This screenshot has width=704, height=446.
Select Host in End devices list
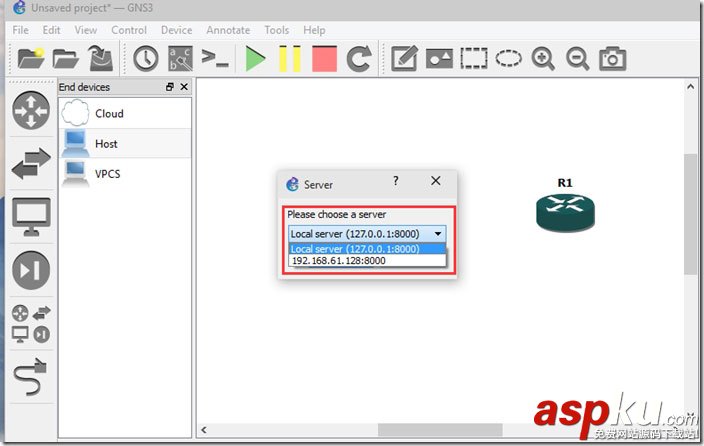[125, 143]
